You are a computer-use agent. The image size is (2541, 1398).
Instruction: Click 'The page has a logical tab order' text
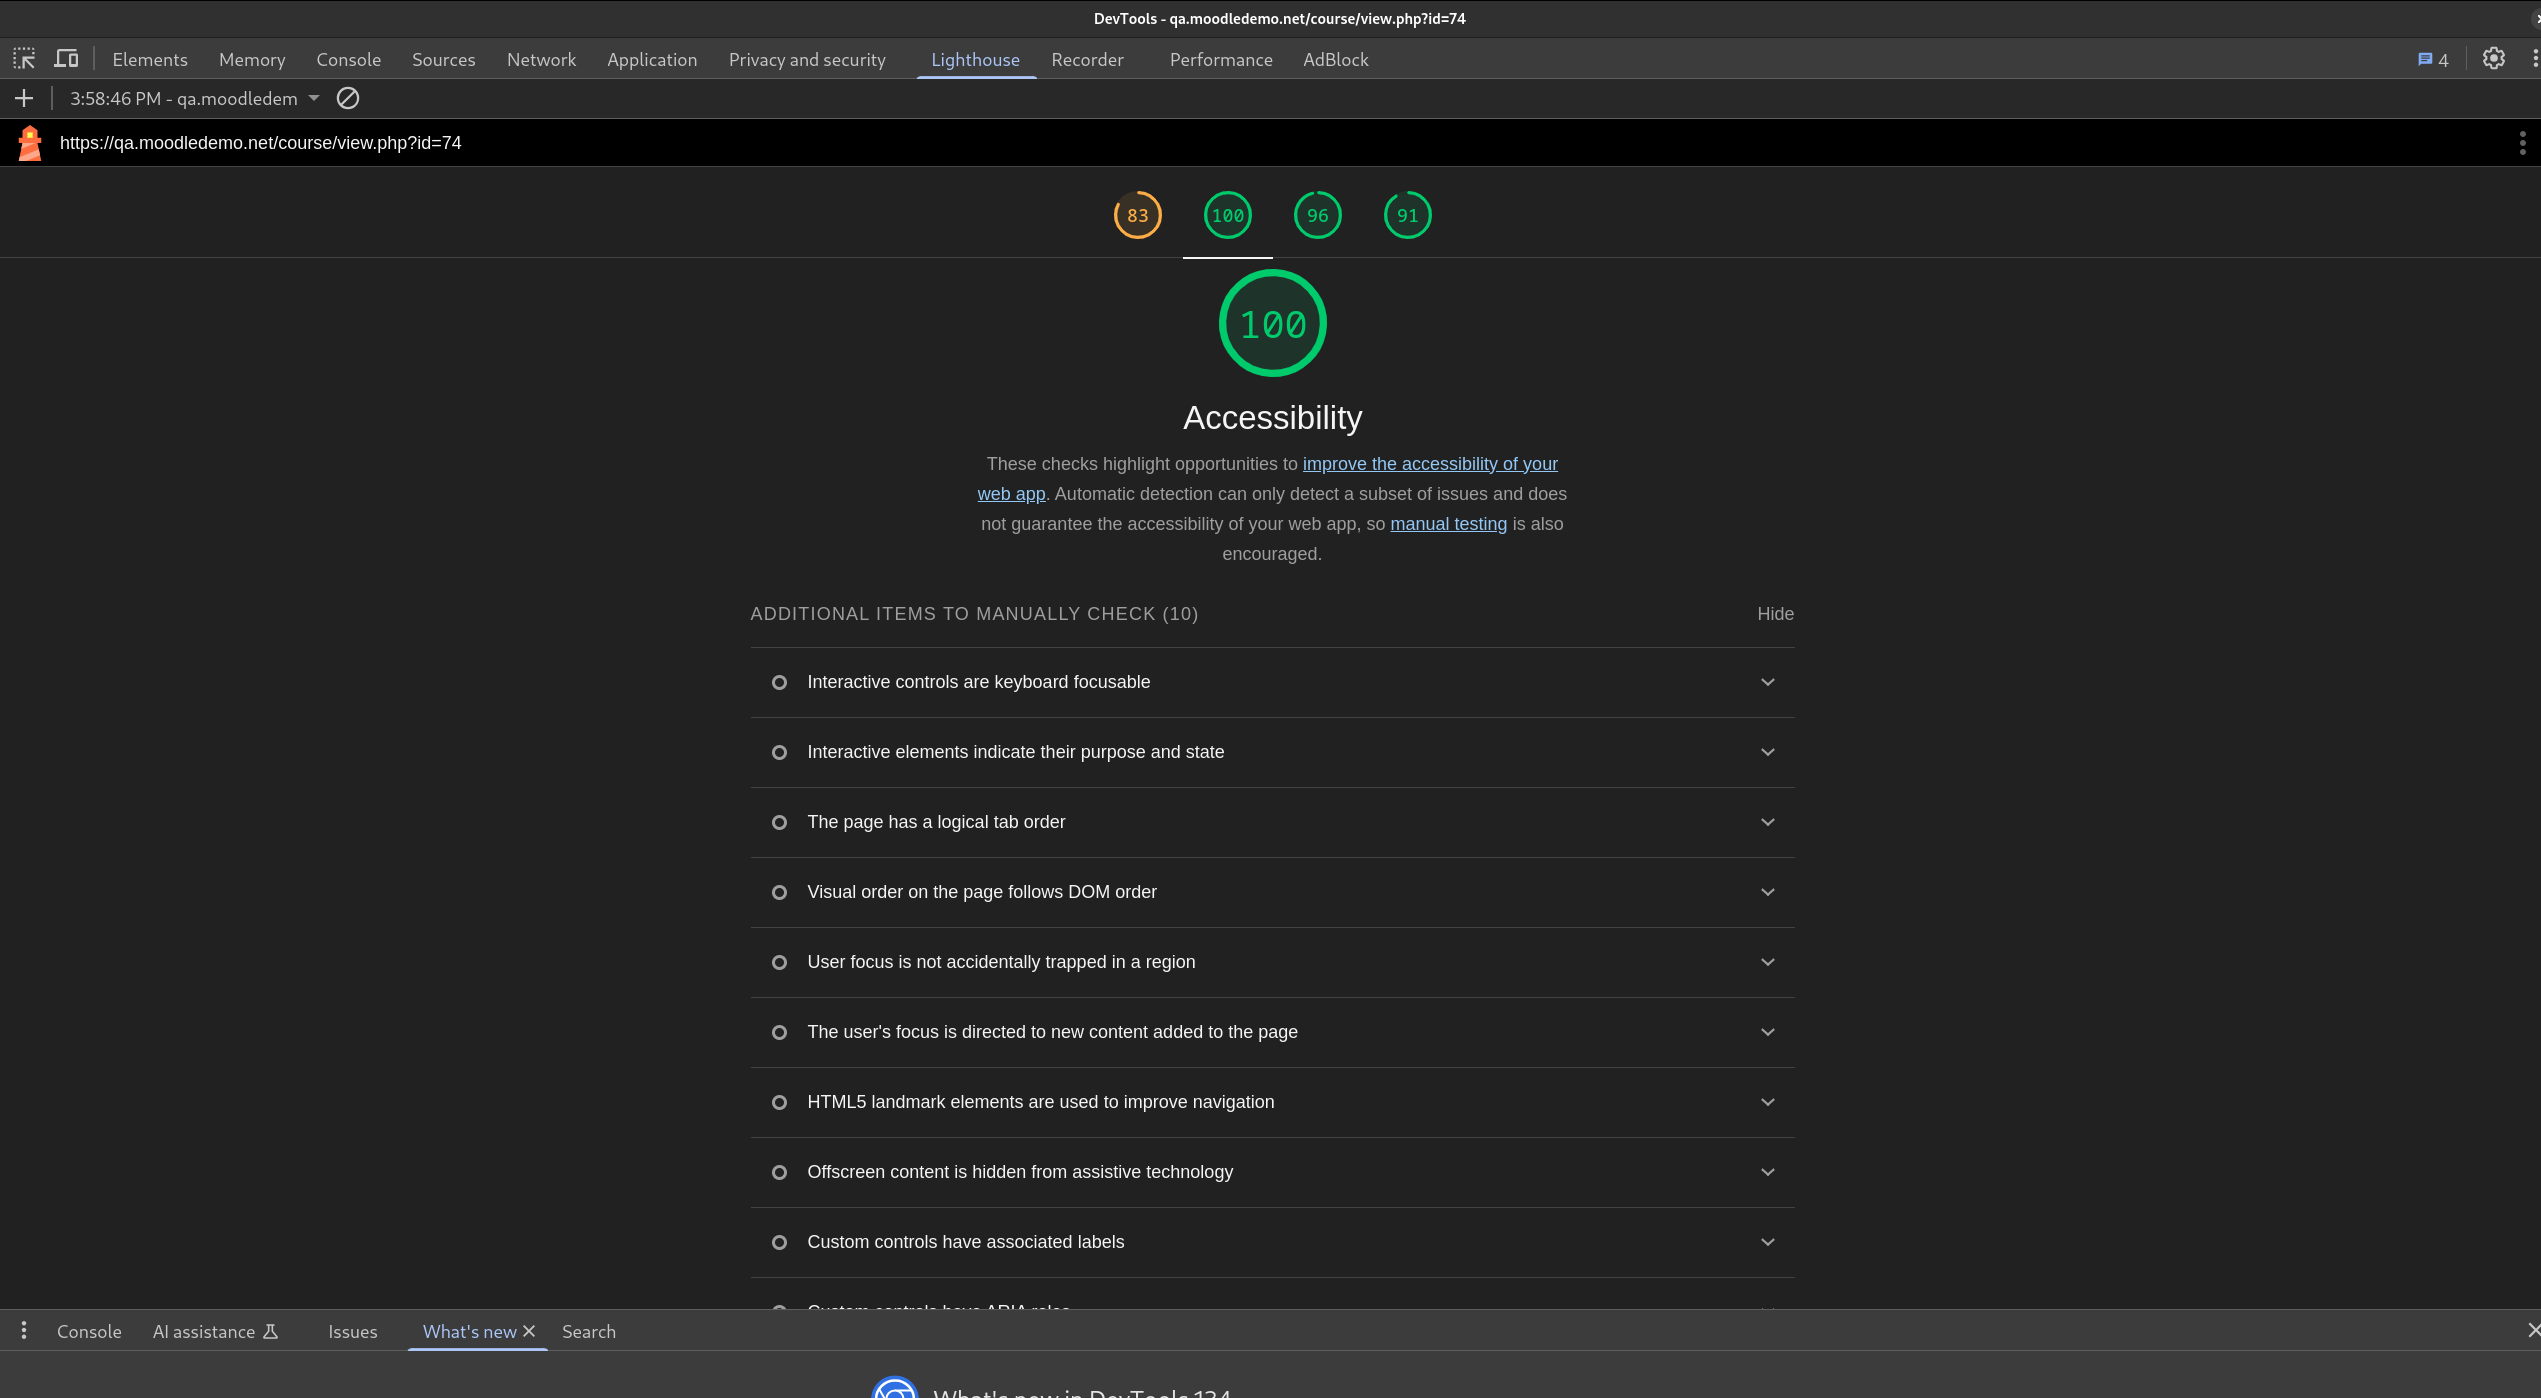pyautogui.click(x=936, y=822)
